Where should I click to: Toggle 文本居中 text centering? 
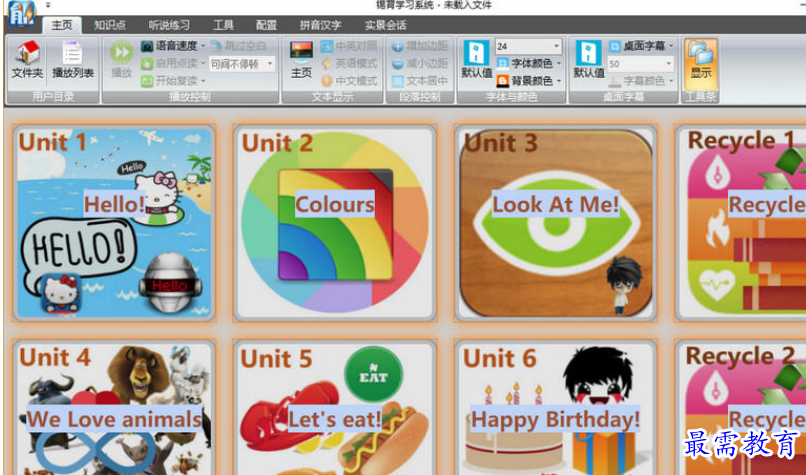[419, 81]
